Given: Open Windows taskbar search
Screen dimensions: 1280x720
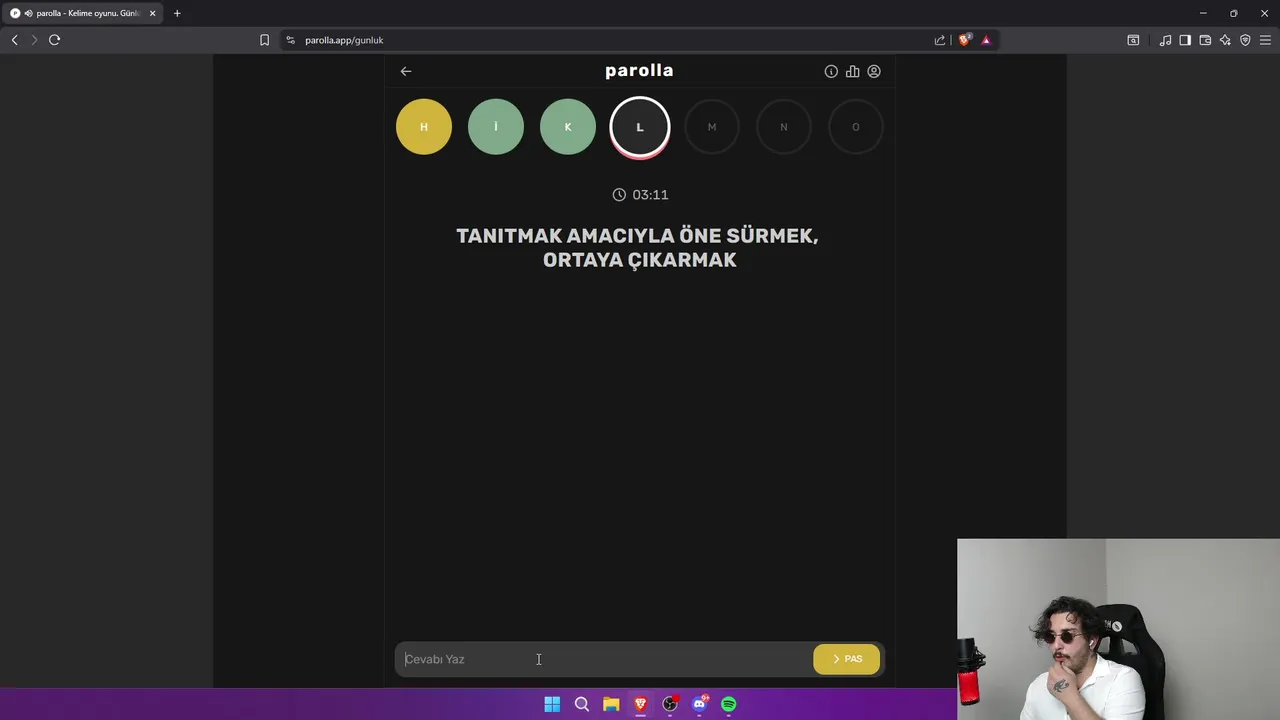Looking at the screenshot, I should [x=581, y=704].
